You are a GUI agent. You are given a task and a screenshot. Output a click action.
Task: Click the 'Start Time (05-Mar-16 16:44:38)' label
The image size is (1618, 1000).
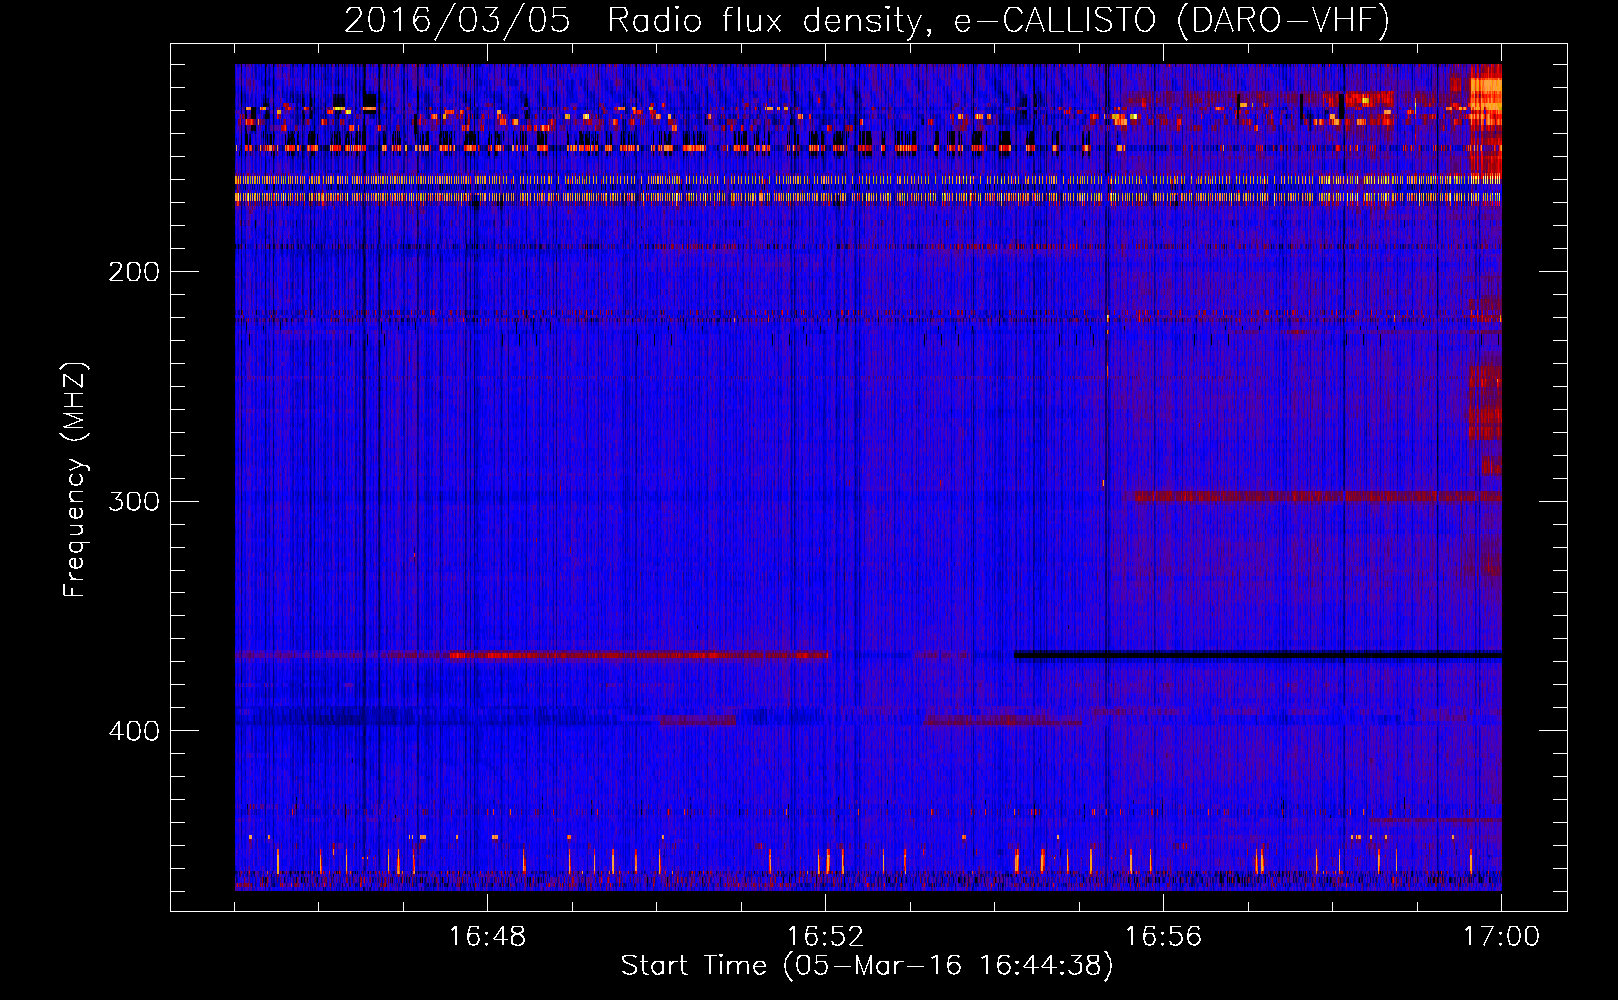(x=867, y=966)
